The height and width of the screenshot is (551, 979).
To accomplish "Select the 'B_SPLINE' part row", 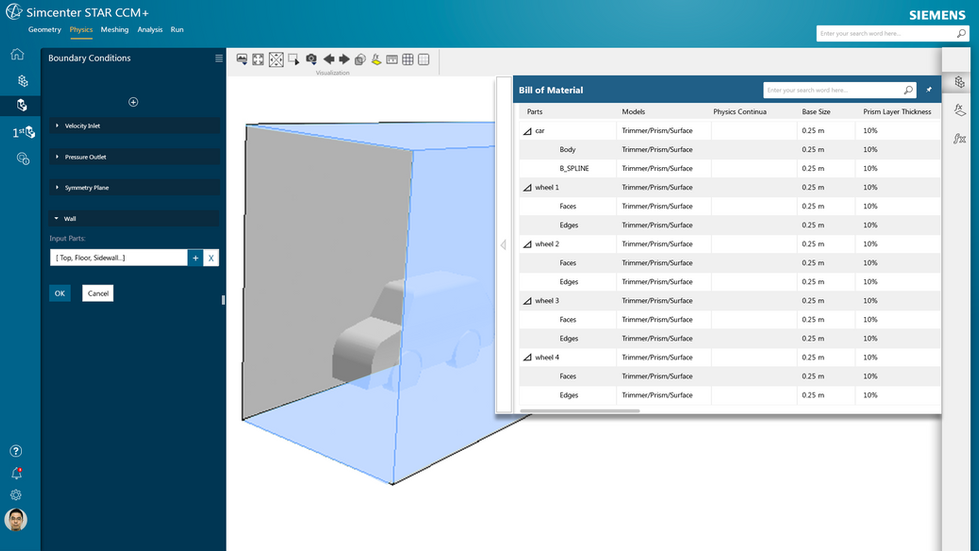I will click(x=729, y=168).
